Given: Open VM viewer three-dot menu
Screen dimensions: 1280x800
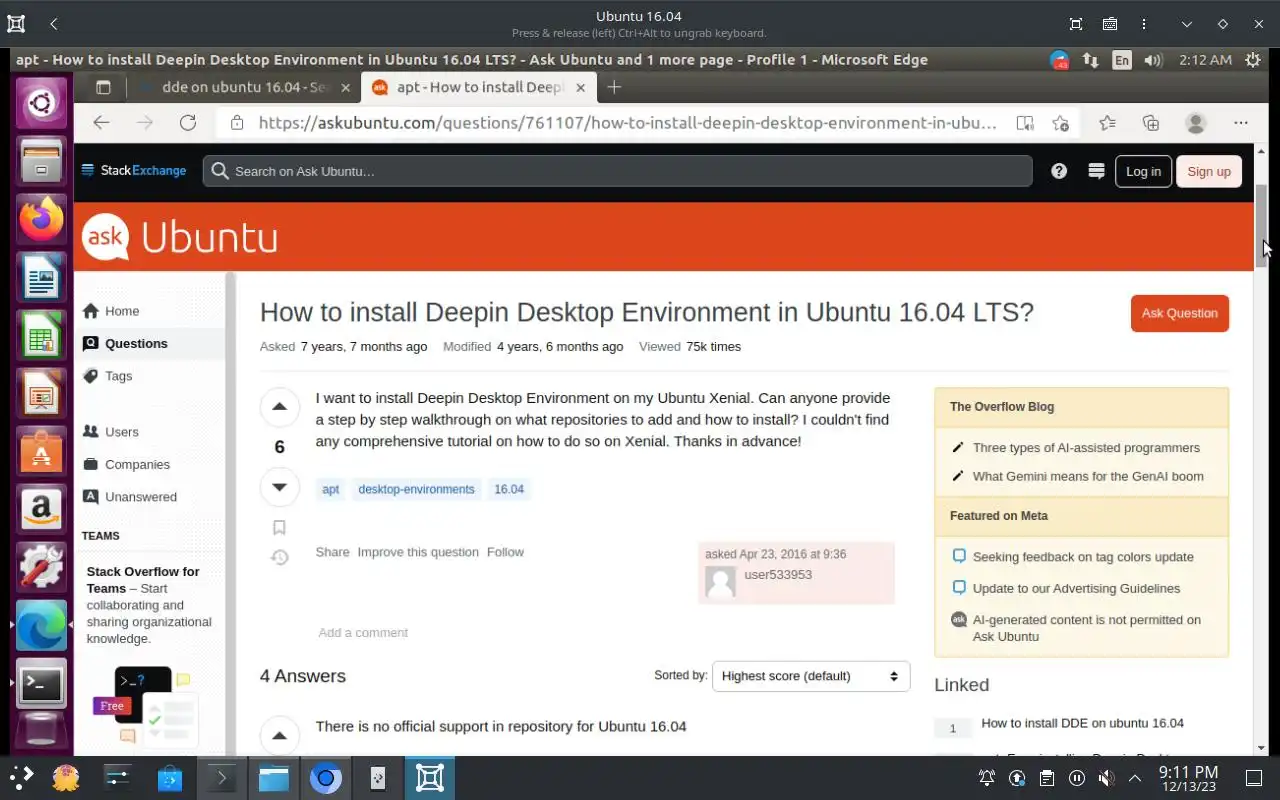Looking at the screenshot, I should (1144, 23).
